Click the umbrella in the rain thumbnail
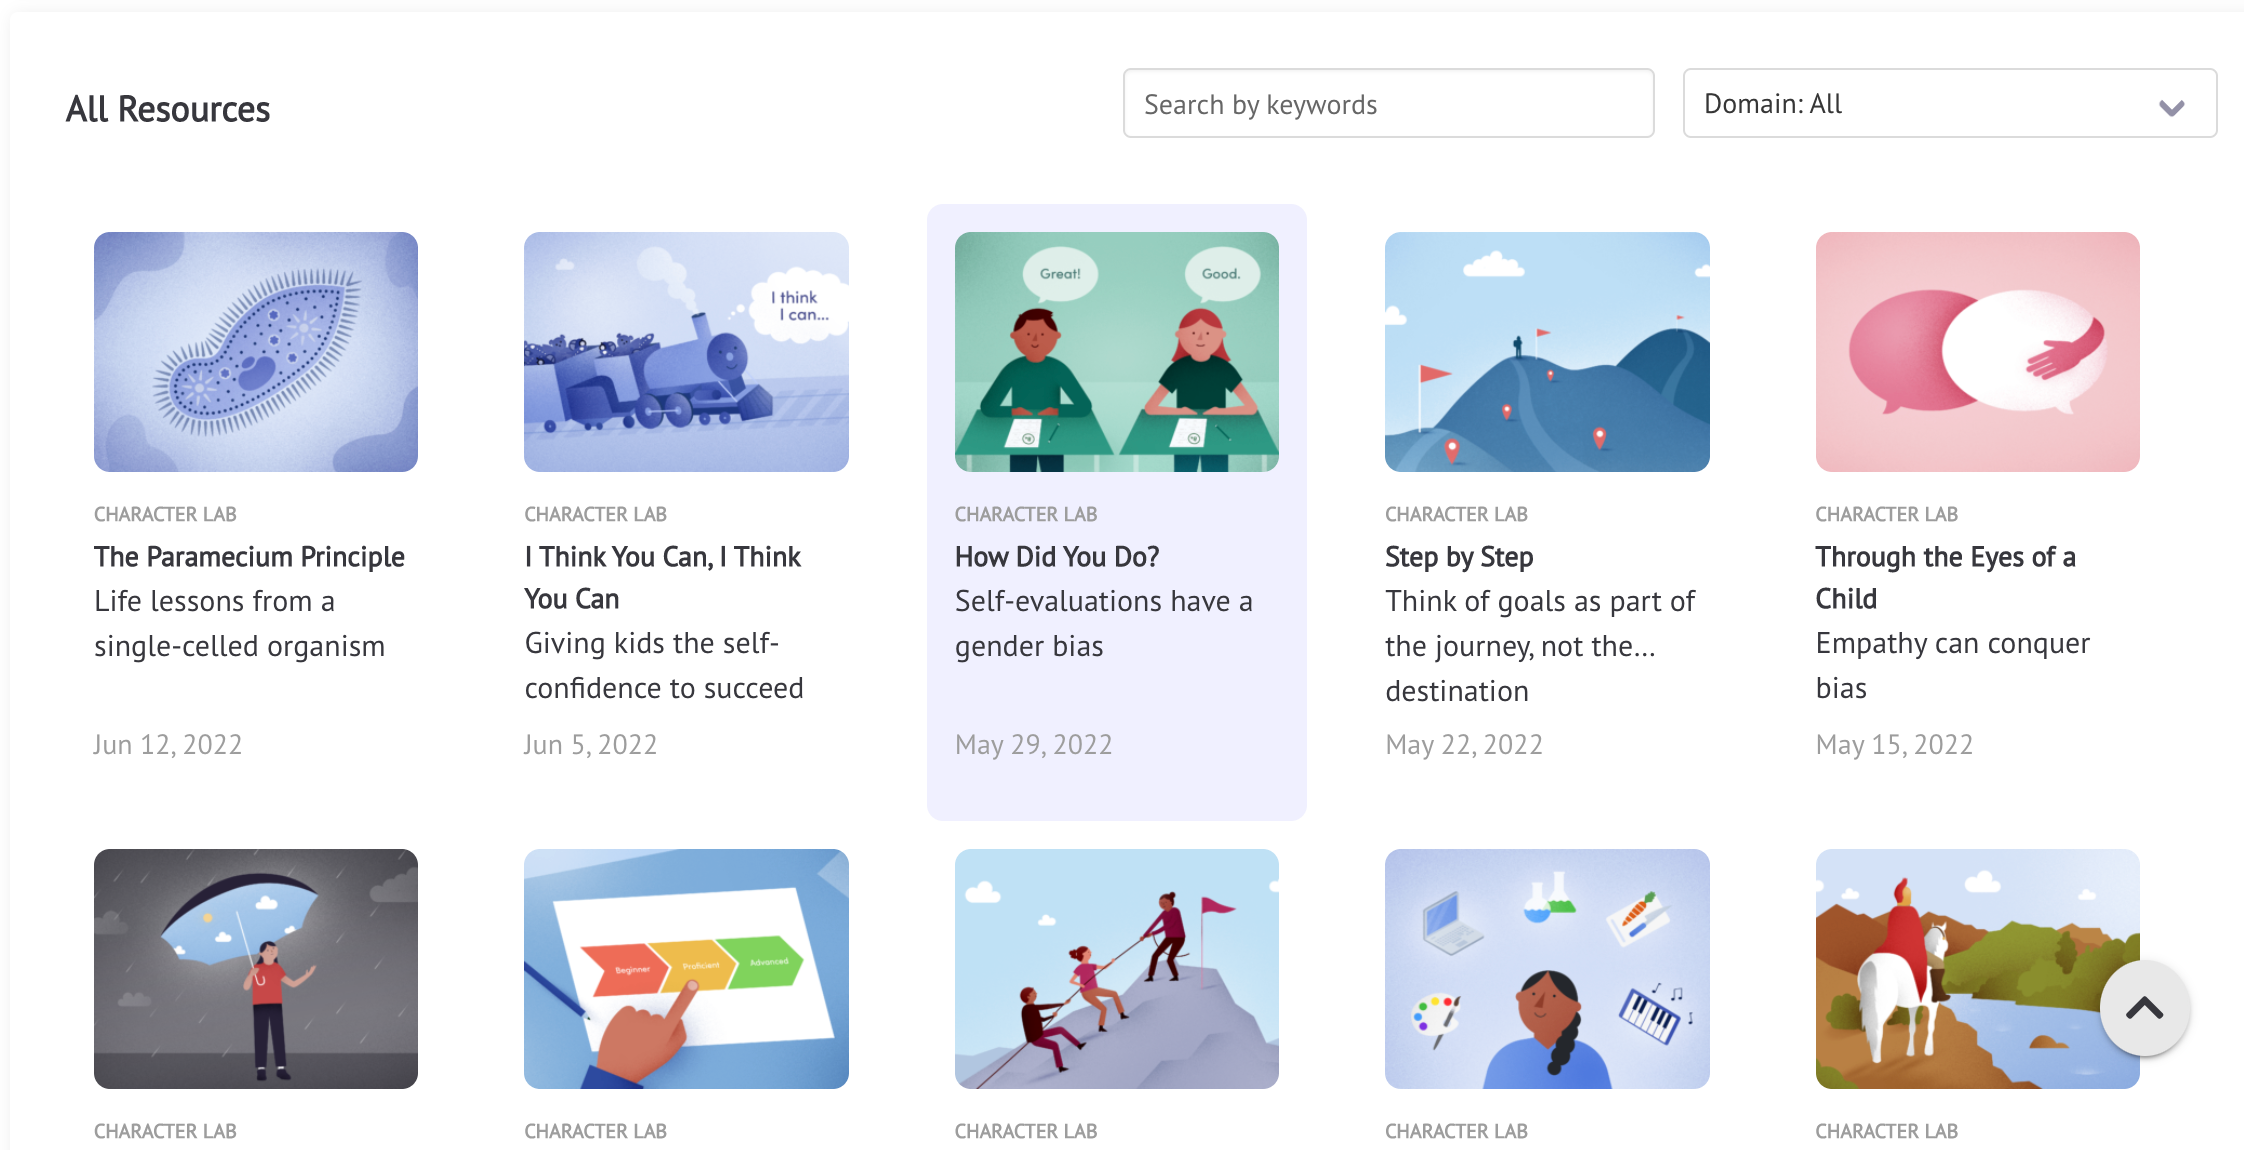The width and height of the screenshot is (2244, 1150). (256, 969)
